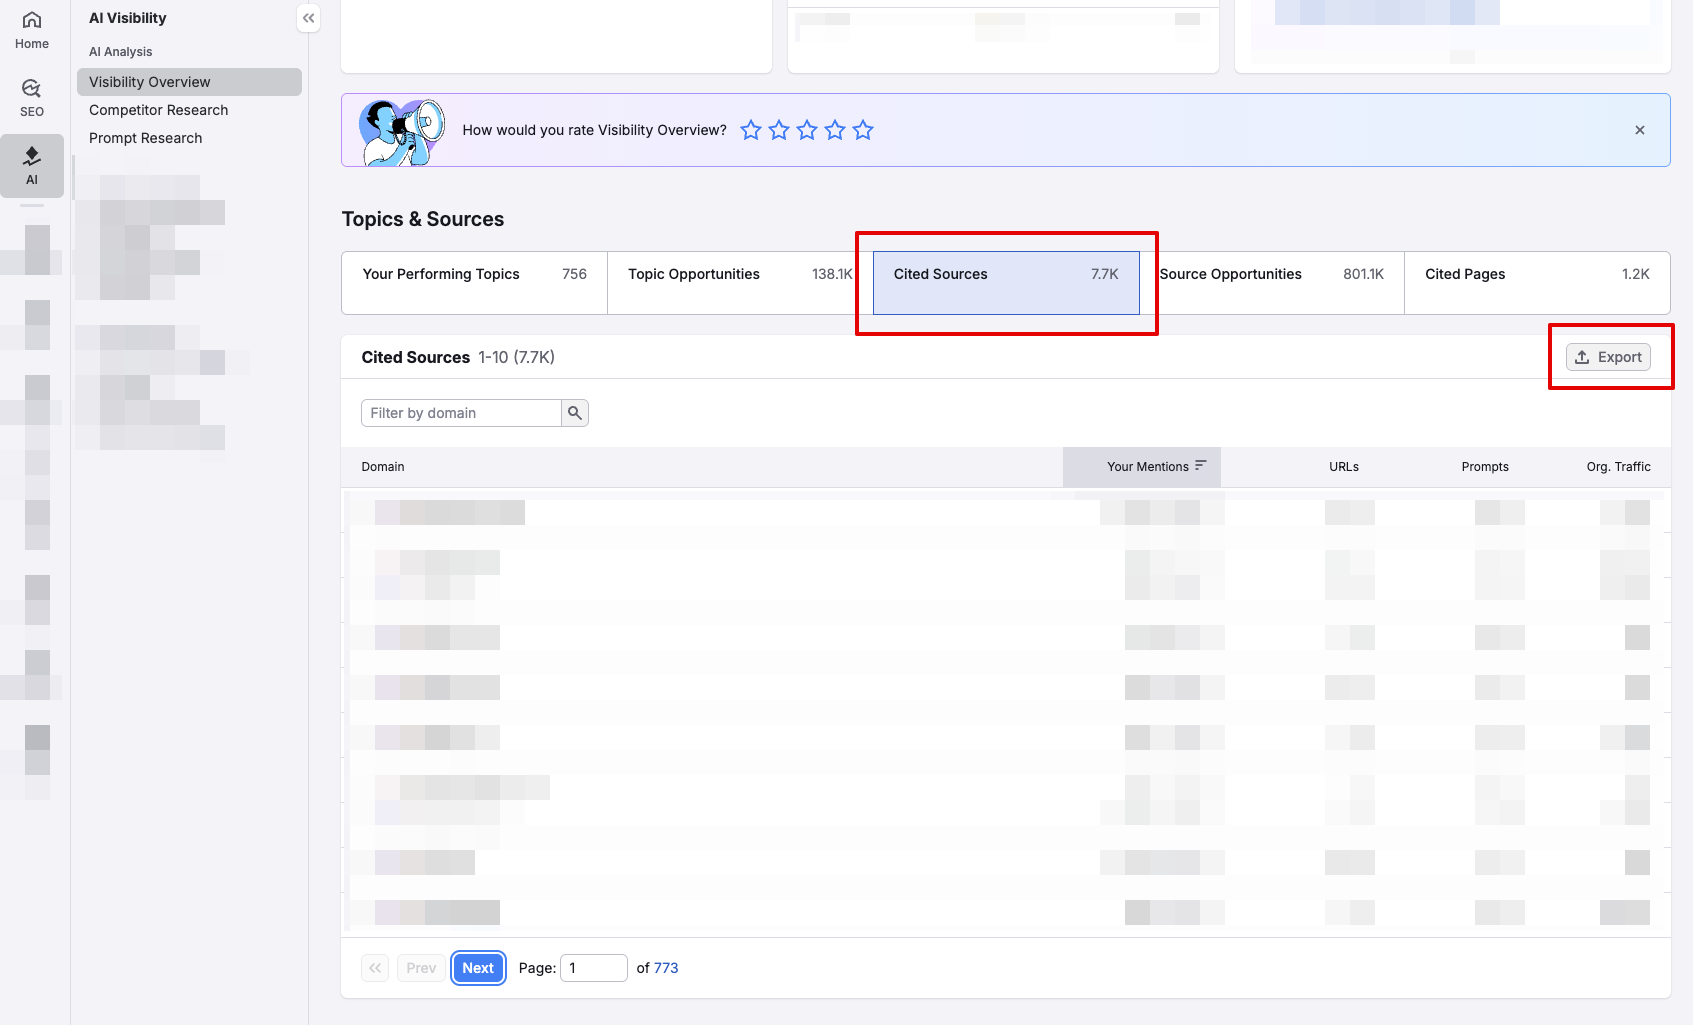Rate Visibility Overview three stars
This screenshot has height=1025, width=1693.
[807, 130]
